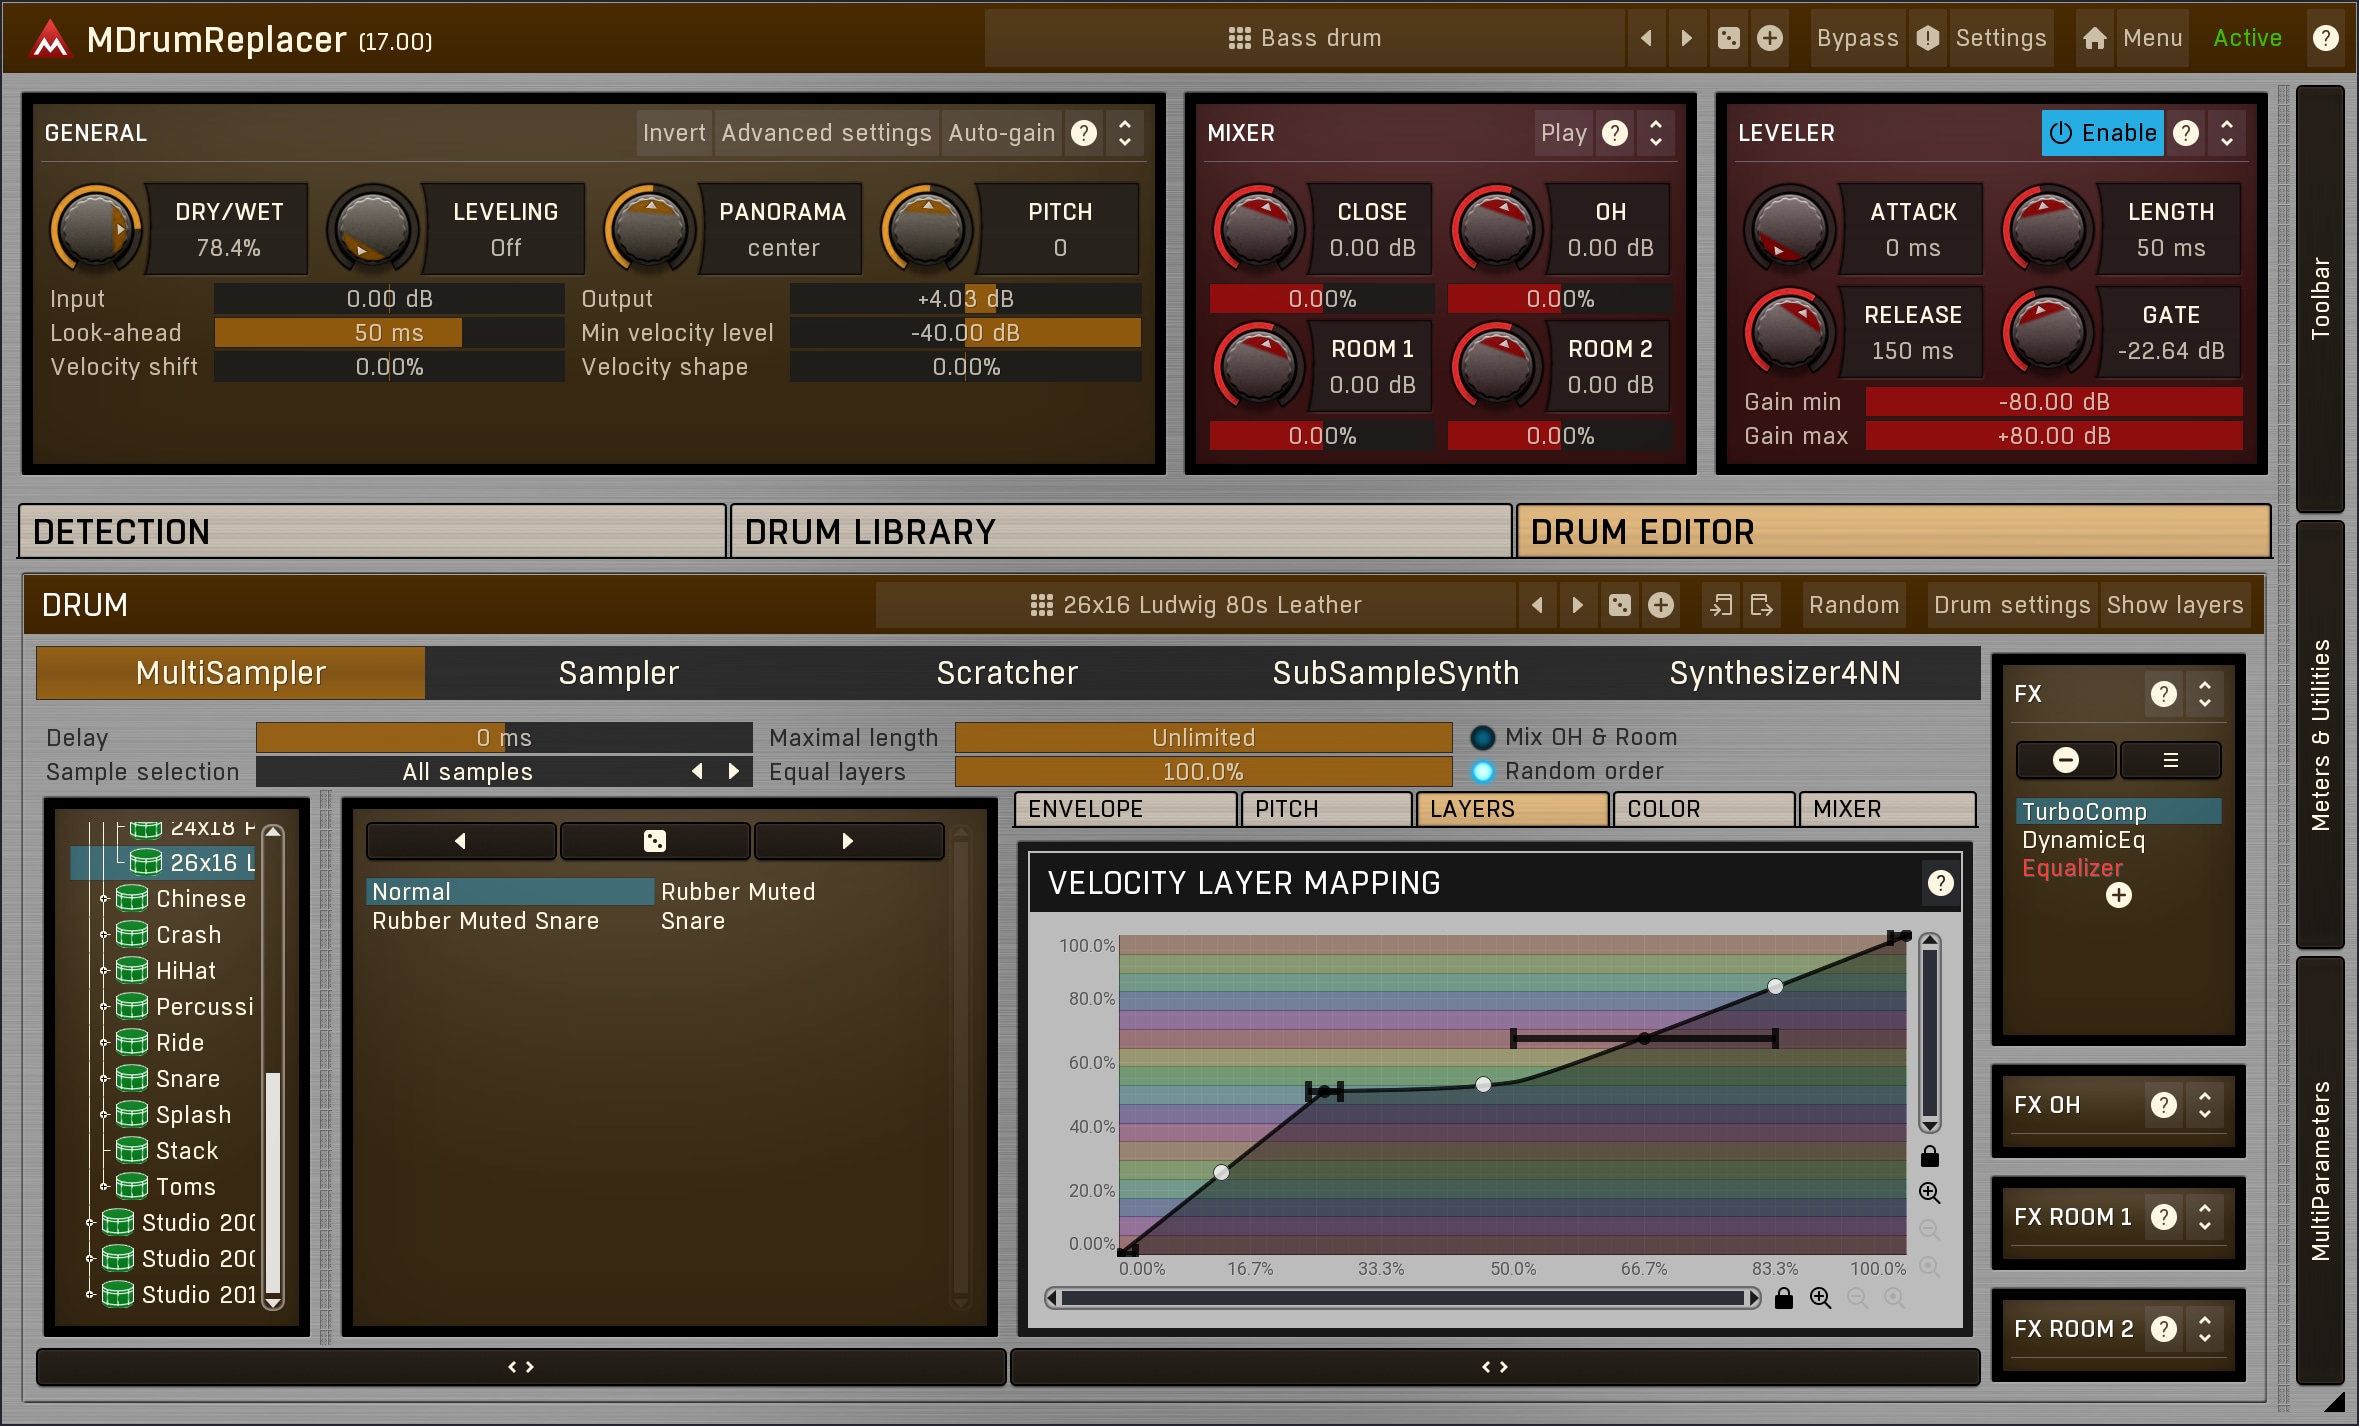
Task: Switch to the DRUM LIBRARY tab
Action: [x=1120, y=532]
